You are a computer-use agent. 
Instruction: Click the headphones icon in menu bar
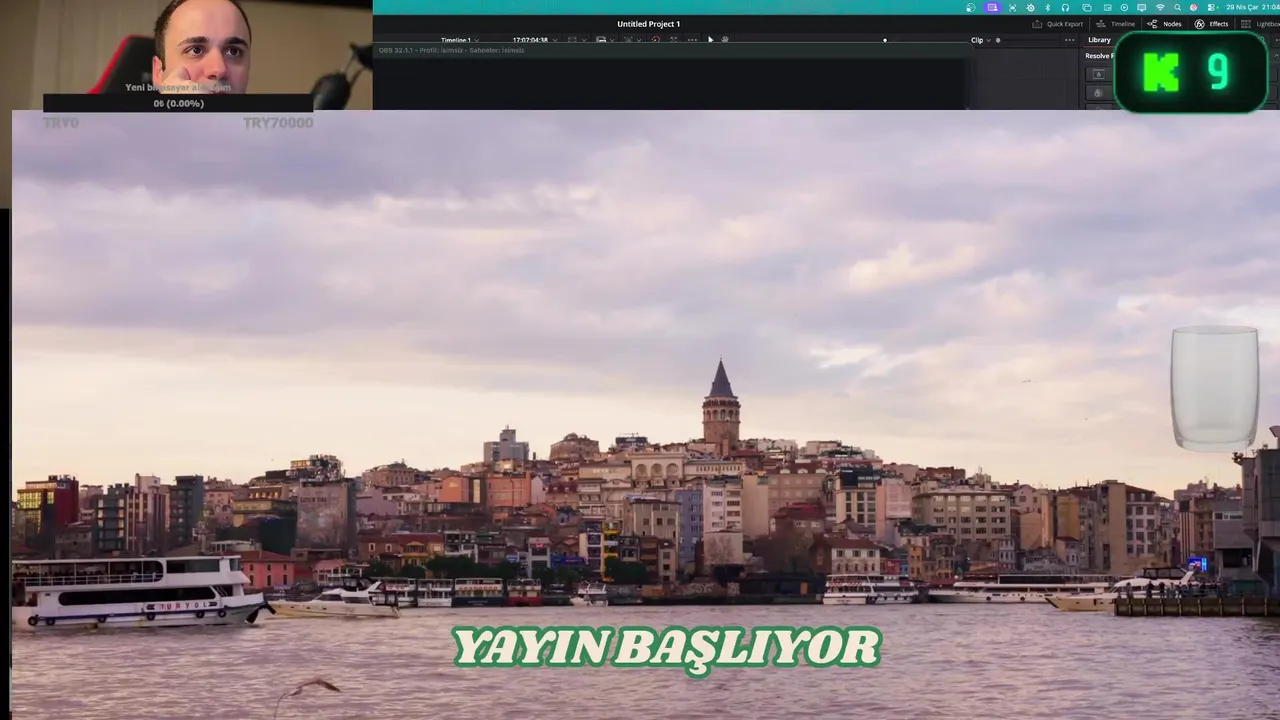click(x=1065, y=7)
